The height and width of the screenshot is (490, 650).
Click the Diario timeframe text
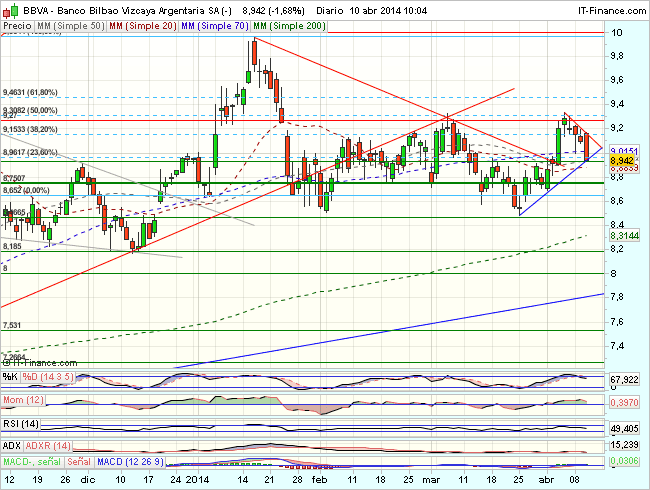[x=330, y=11]
